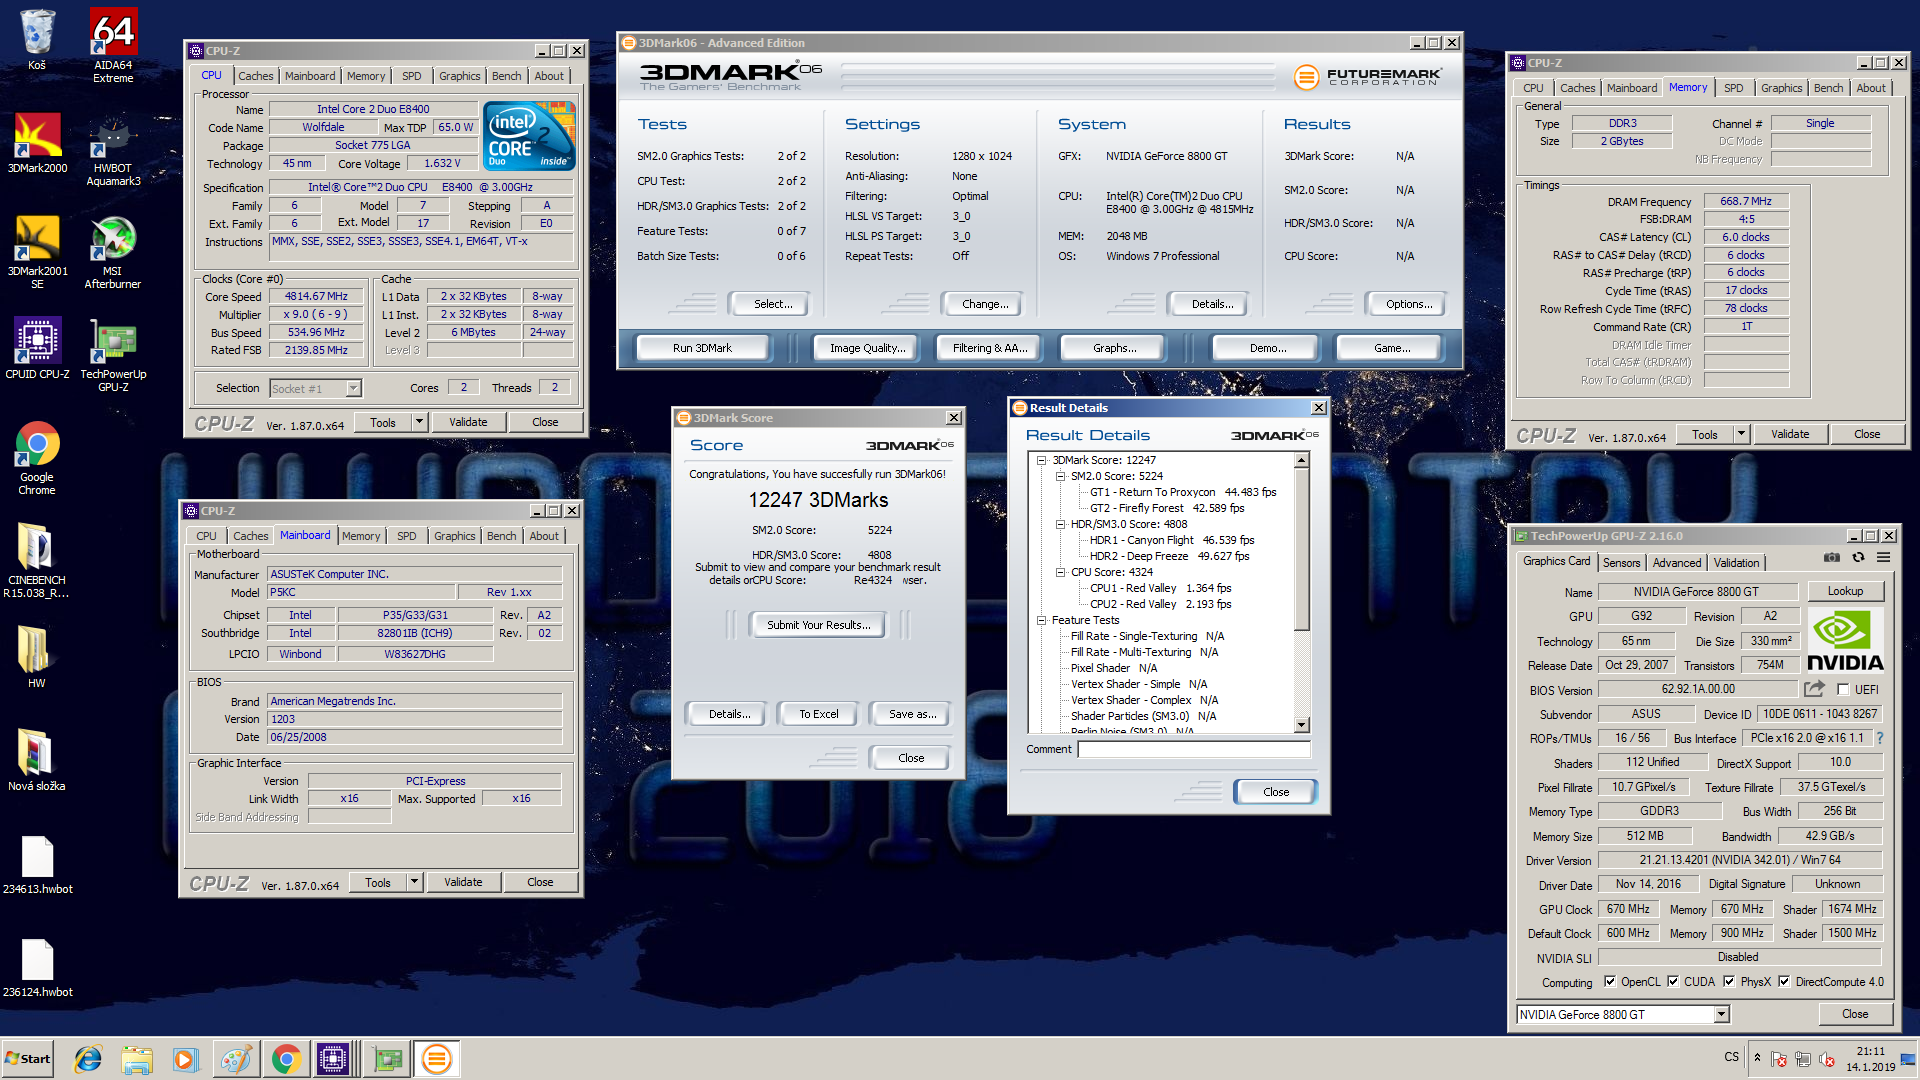The height and width of the screenshot is (1080, 1920).
Task: Click Start button on taskbar
Action: point(28,1059)
